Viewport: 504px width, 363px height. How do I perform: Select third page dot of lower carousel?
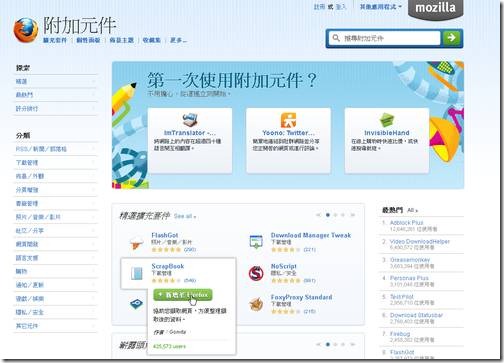[343, 344]
